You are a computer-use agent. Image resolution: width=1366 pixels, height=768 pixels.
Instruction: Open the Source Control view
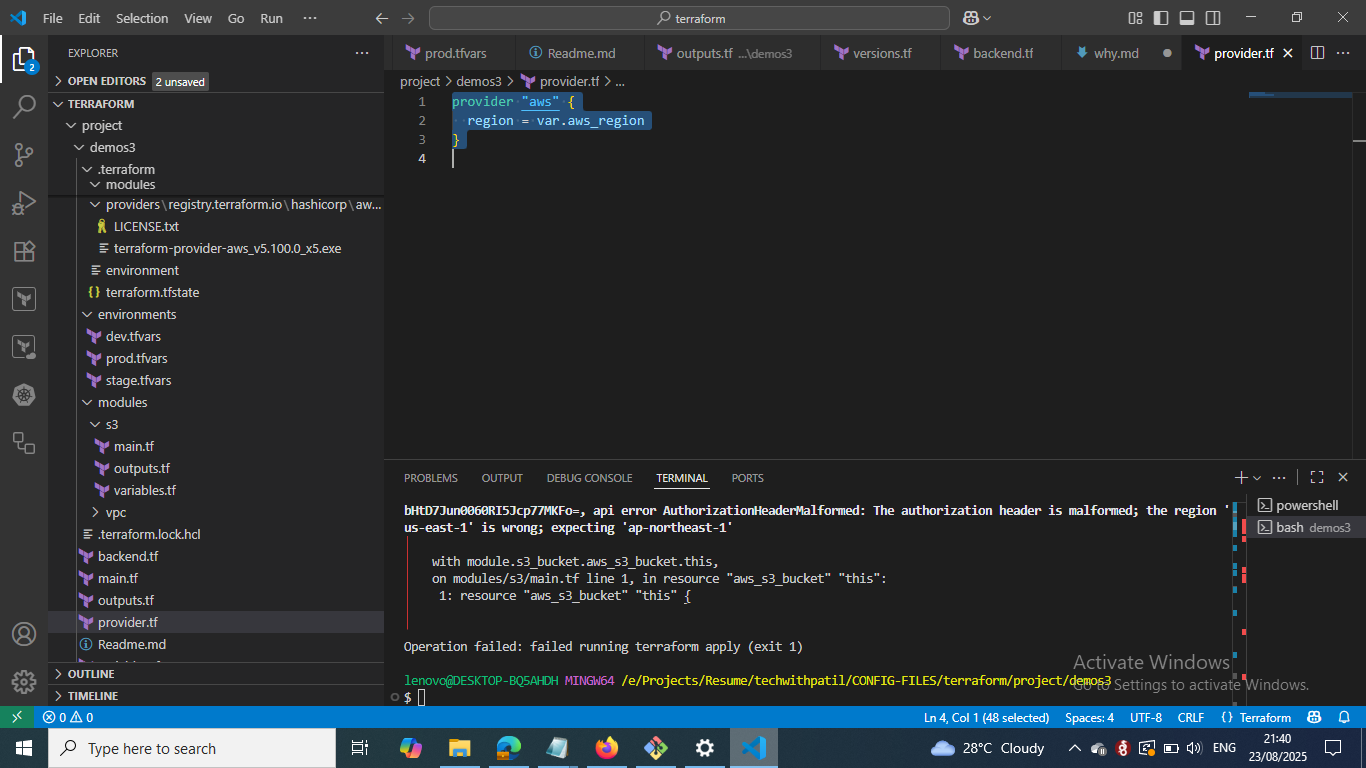click(x=24, y=154)
